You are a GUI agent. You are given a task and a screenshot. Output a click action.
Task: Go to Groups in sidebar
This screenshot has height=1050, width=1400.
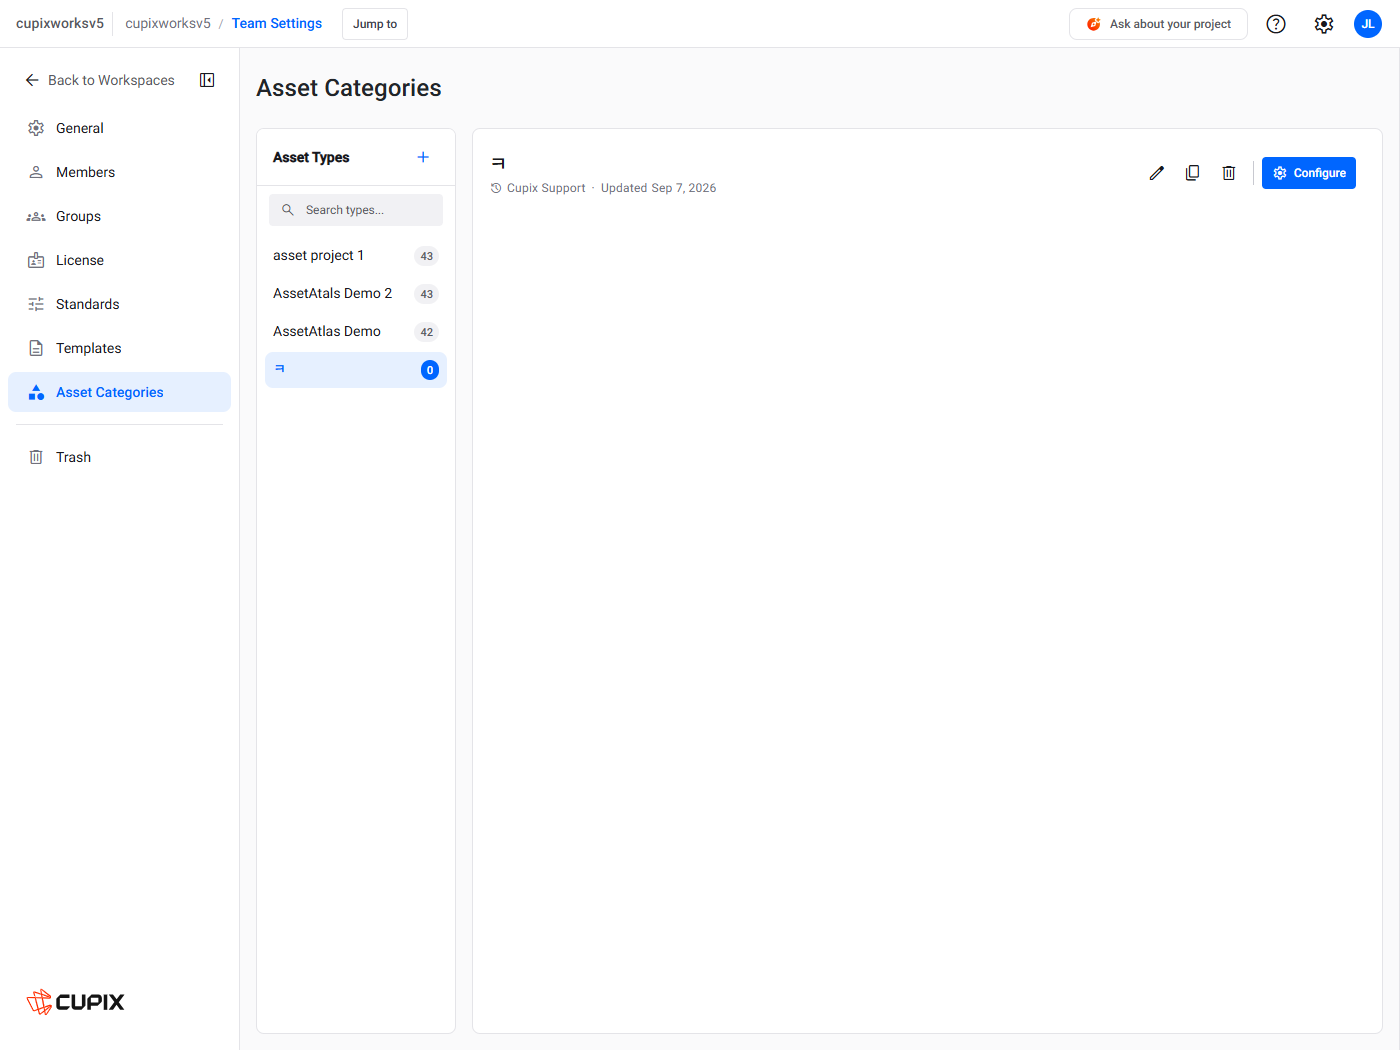pos(119,216)
